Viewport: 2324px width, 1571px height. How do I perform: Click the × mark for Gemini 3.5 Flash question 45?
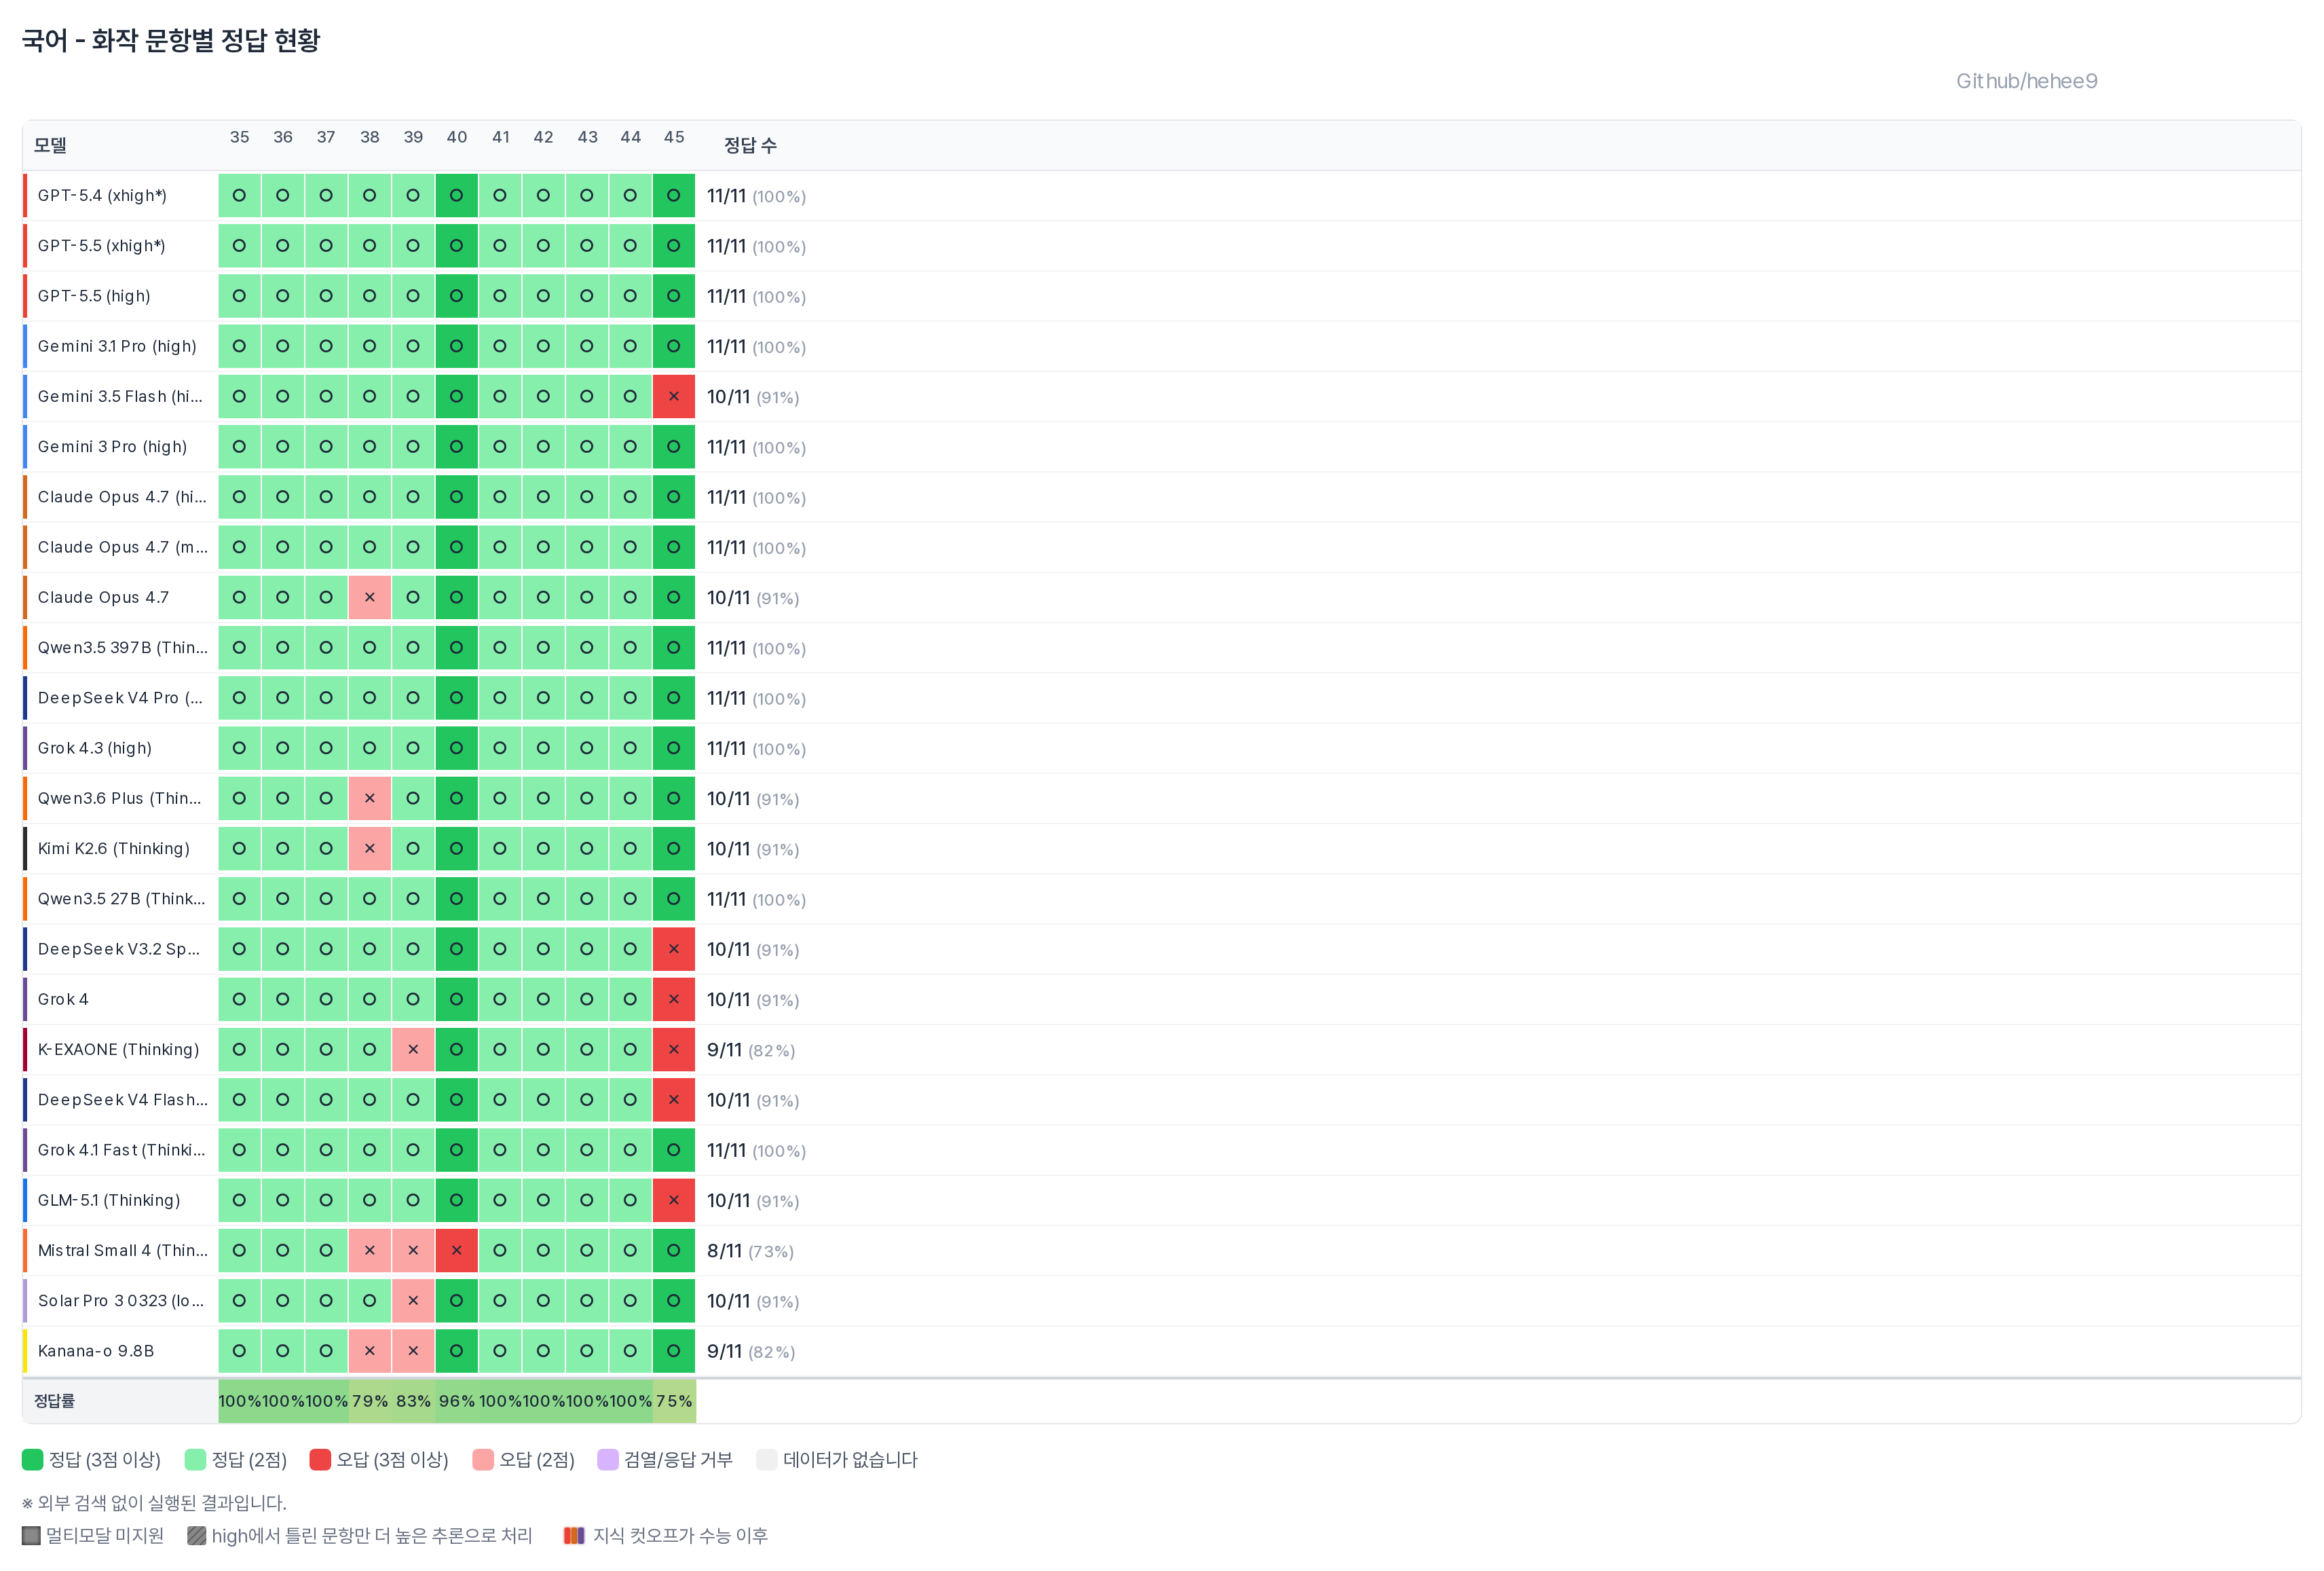click(674, 397)
